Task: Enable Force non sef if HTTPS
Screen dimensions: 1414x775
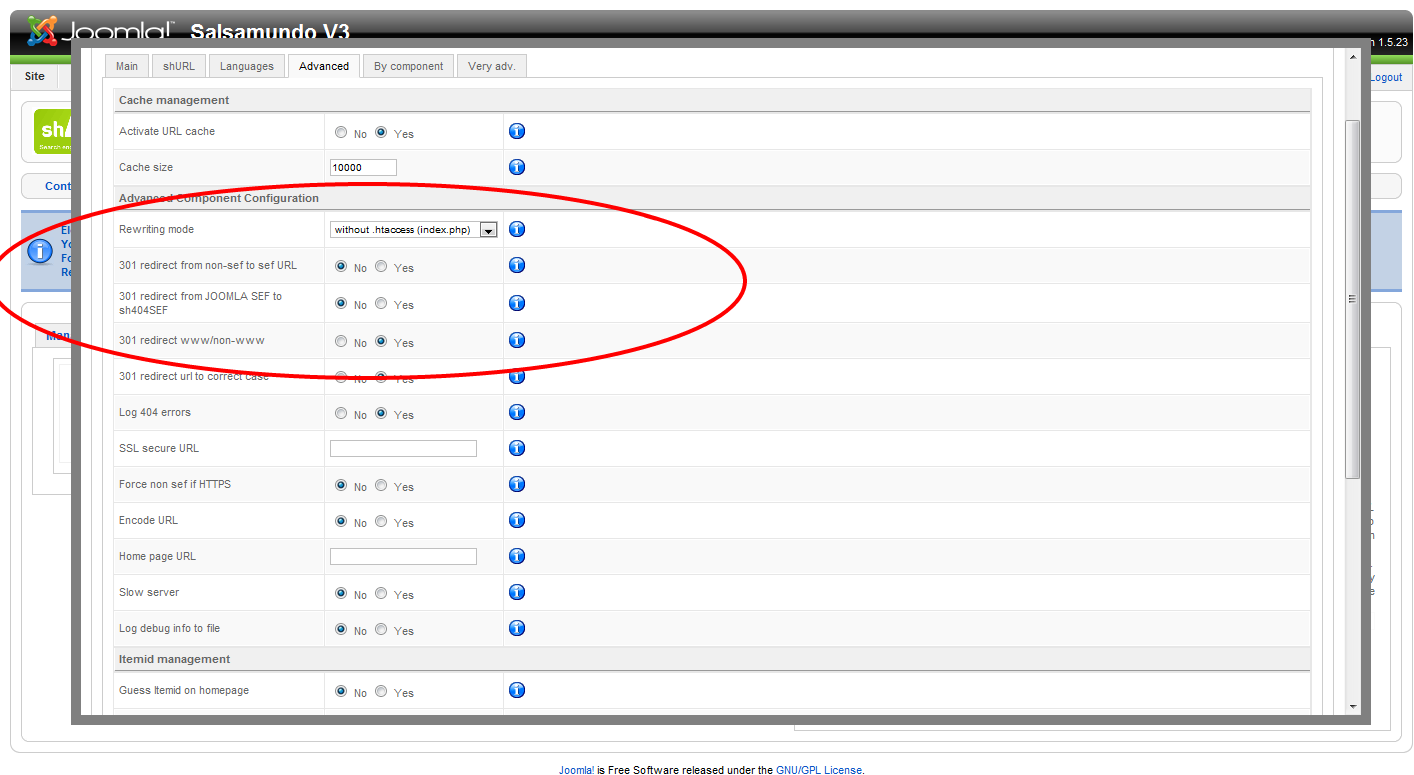Action: 381,485
